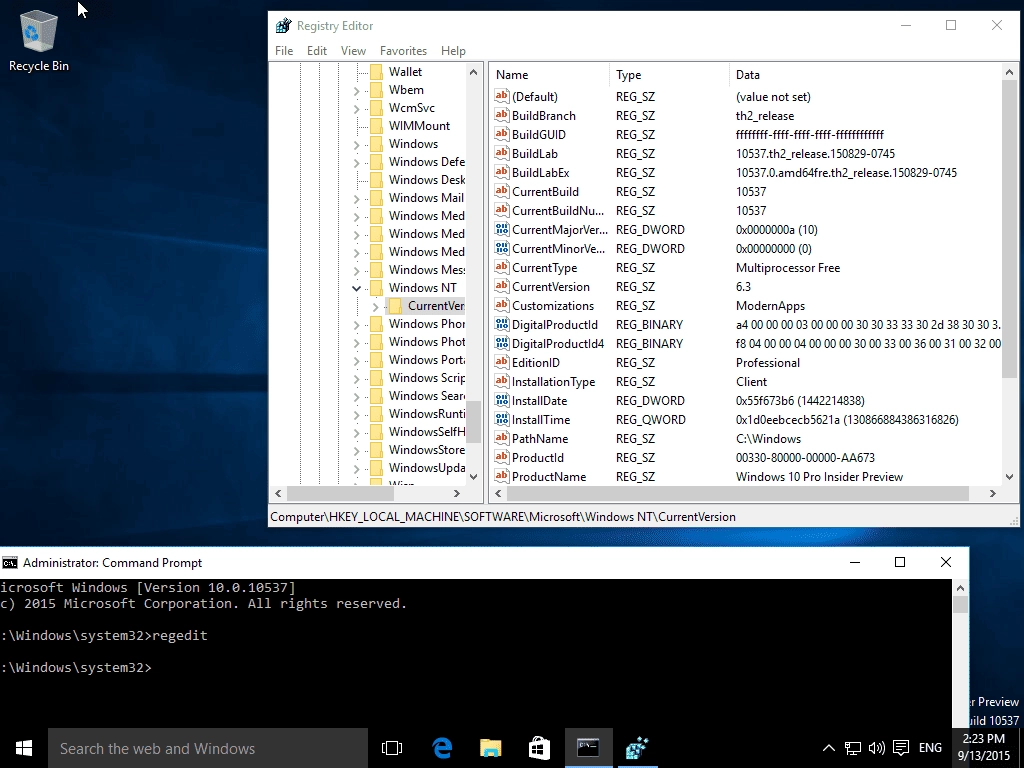Open the File menu in Registry Editor
This screenshot has height=768, width=1024.
tap(284, 50)
